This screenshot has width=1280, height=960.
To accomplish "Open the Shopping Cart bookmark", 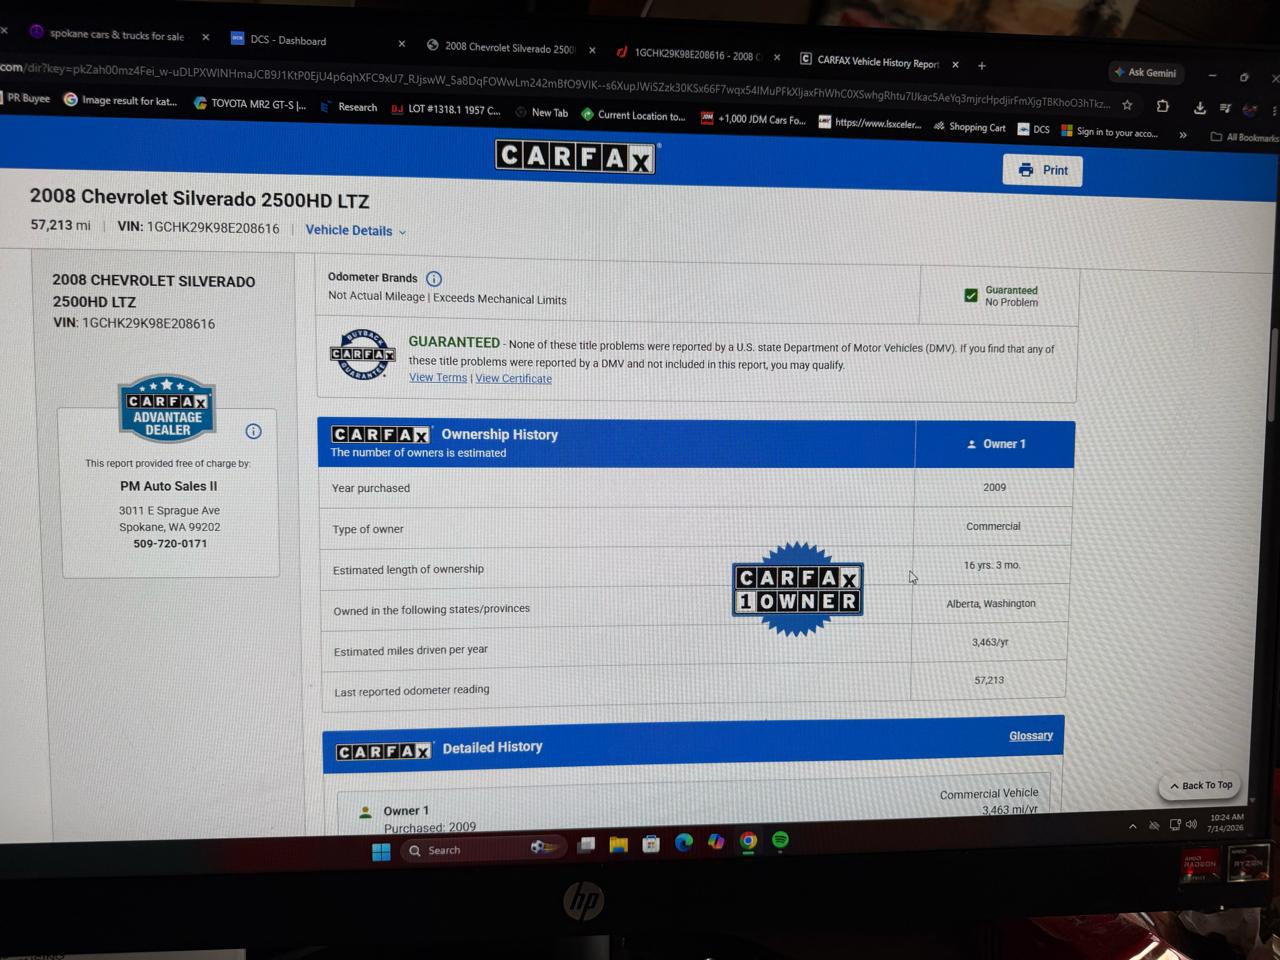I will [x=969, y=127].
